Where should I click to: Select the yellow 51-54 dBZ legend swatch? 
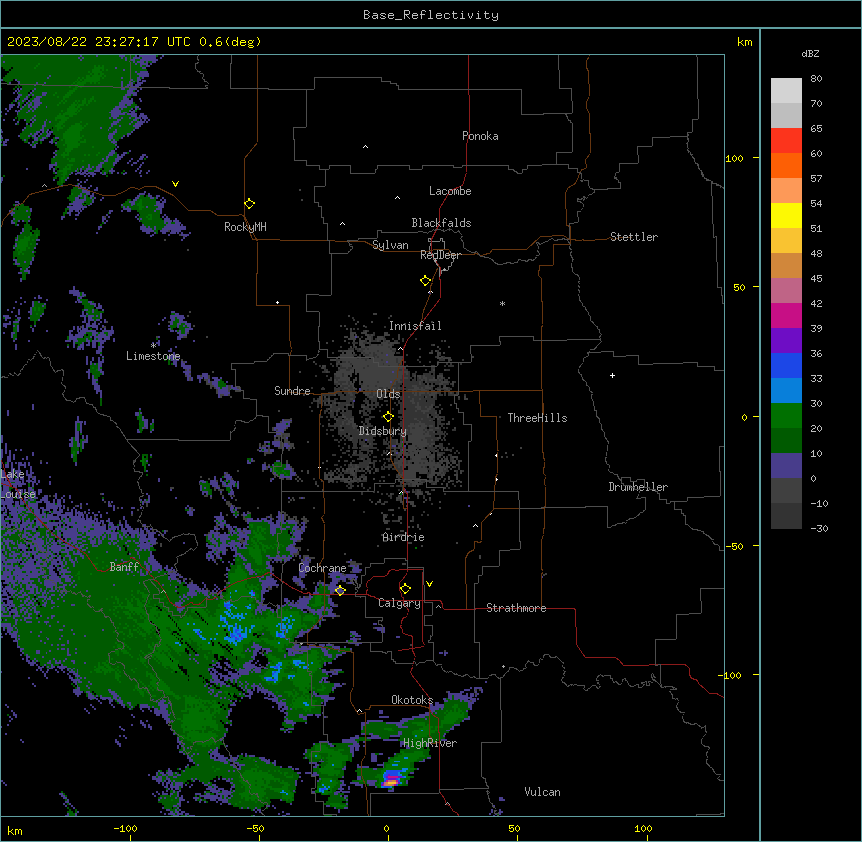(x=786, y=215)
